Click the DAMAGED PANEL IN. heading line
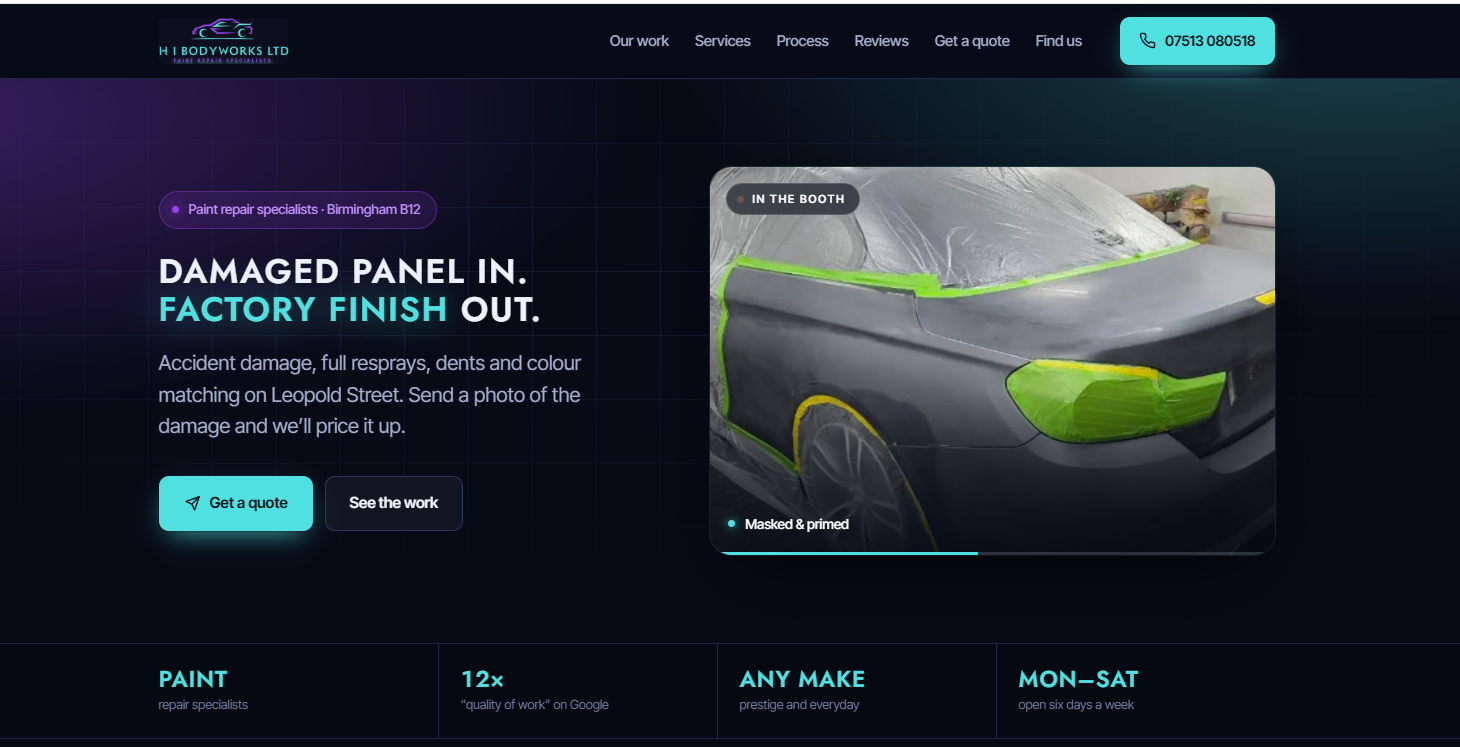This screenshot has height=747, width=1460. click(x=343, y=272)
